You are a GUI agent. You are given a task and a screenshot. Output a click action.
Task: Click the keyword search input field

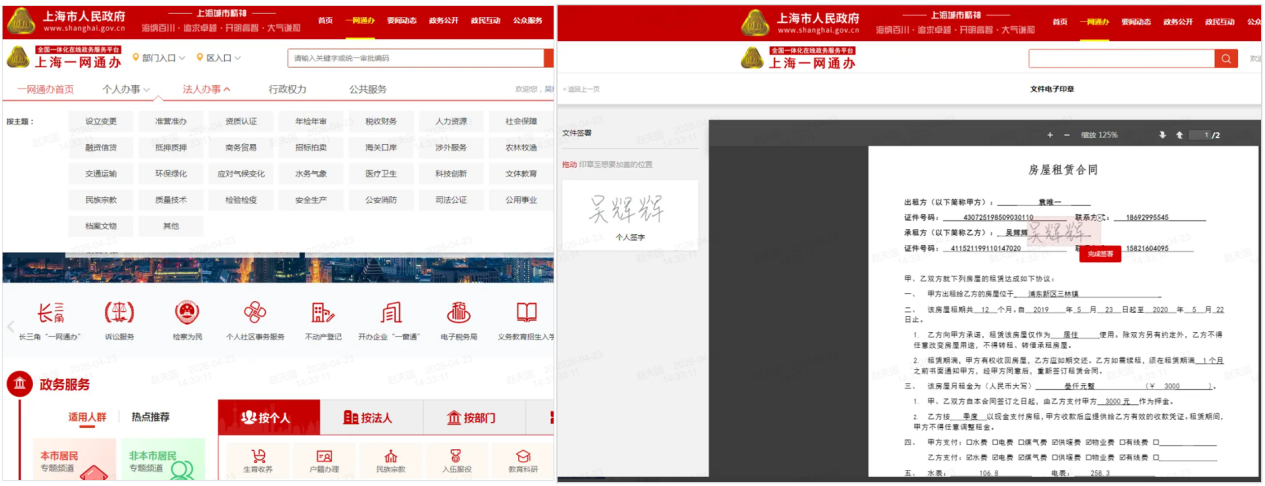[x=415, y=58]
